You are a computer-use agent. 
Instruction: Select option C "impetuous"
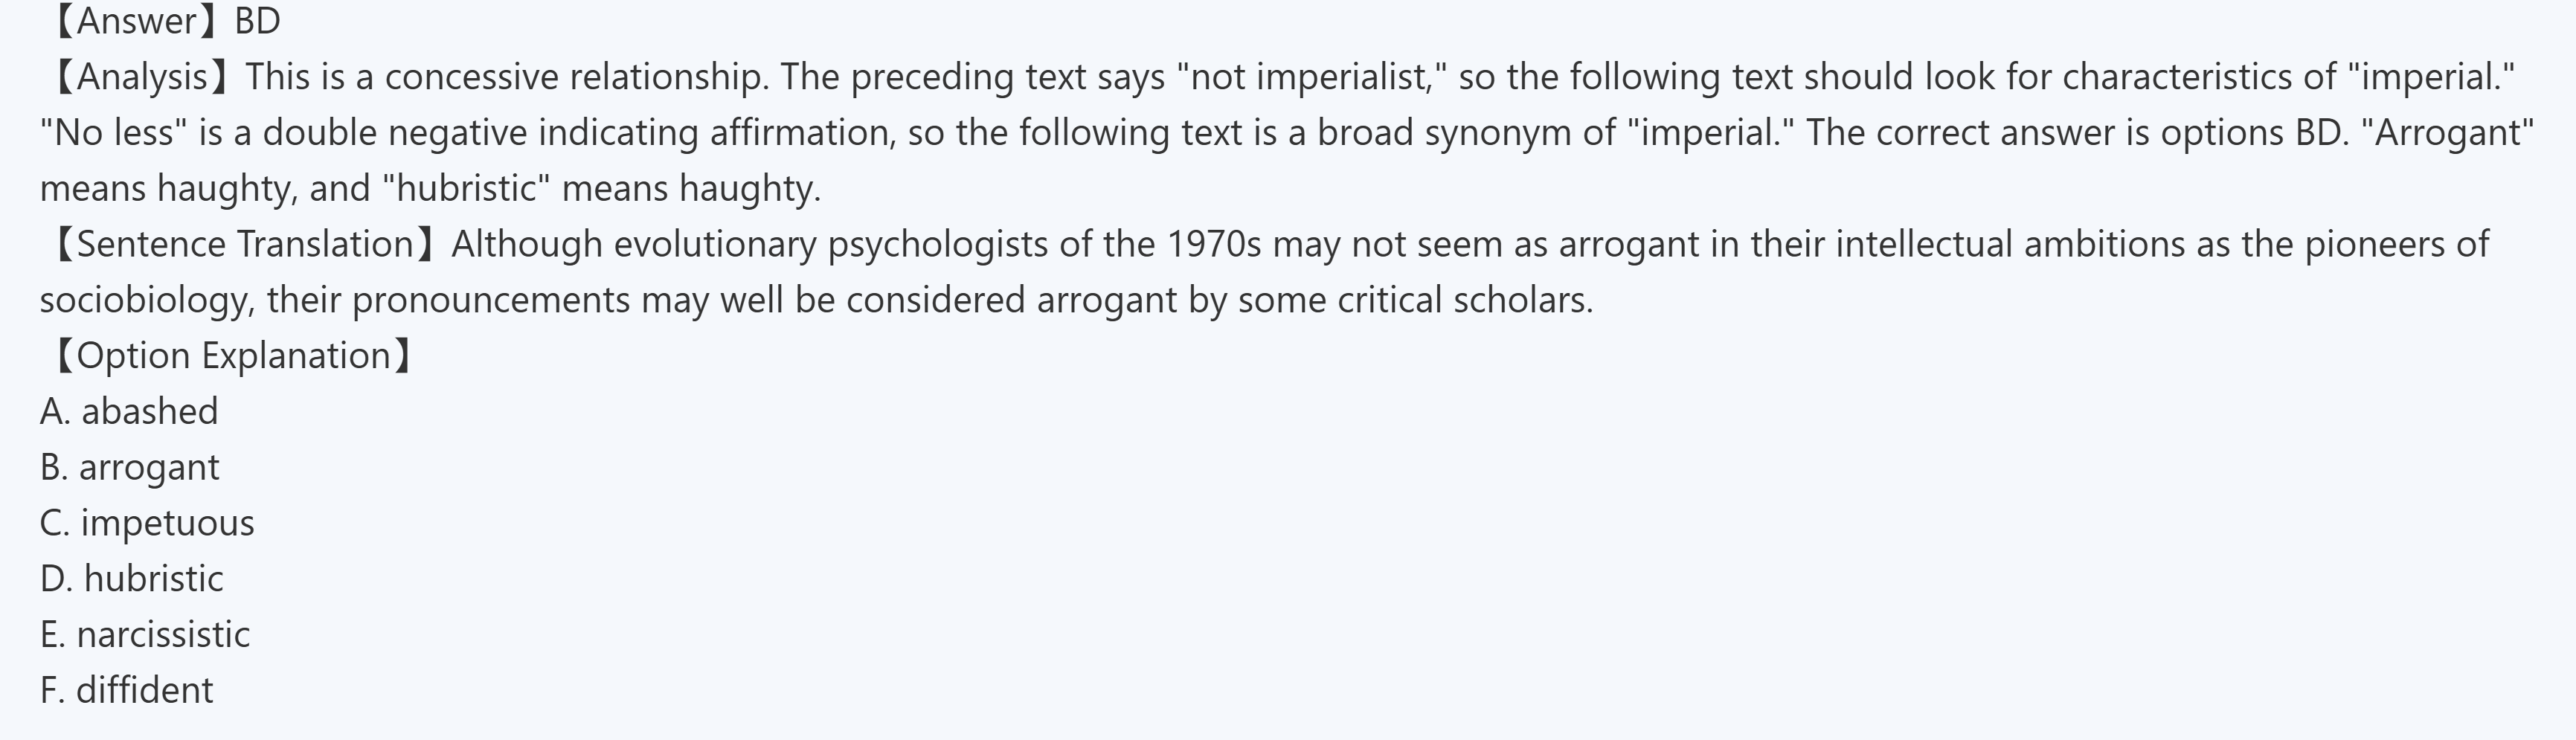click(x=147, y=523)
